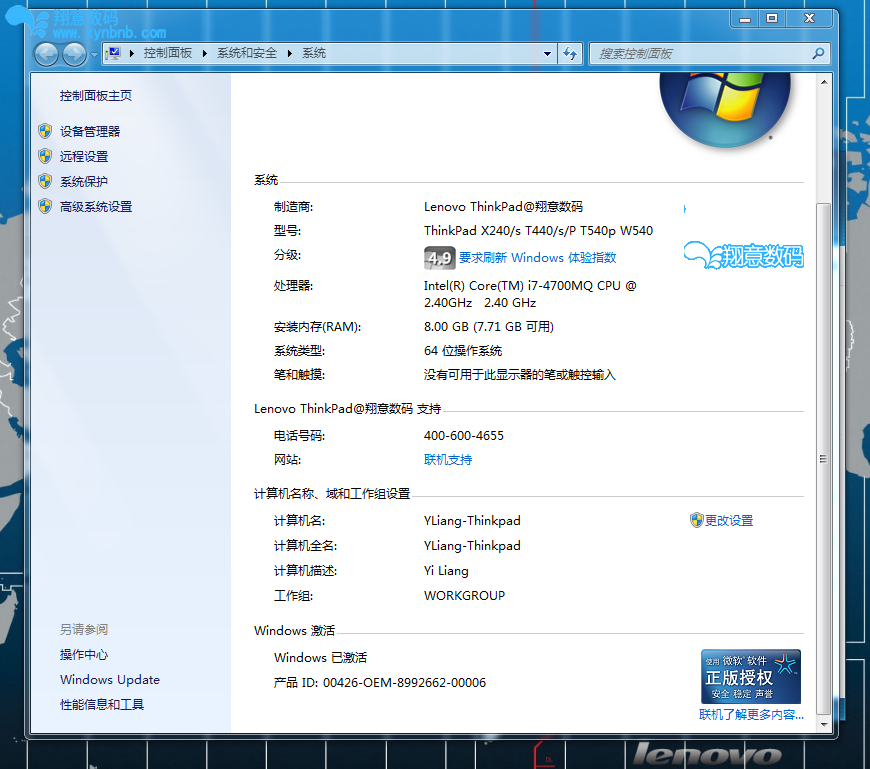Image resolution: width=870 pixels, height=769 pixels.
Task: Click the shield icon beside 远程设置
Action: [x=45, y=156]
